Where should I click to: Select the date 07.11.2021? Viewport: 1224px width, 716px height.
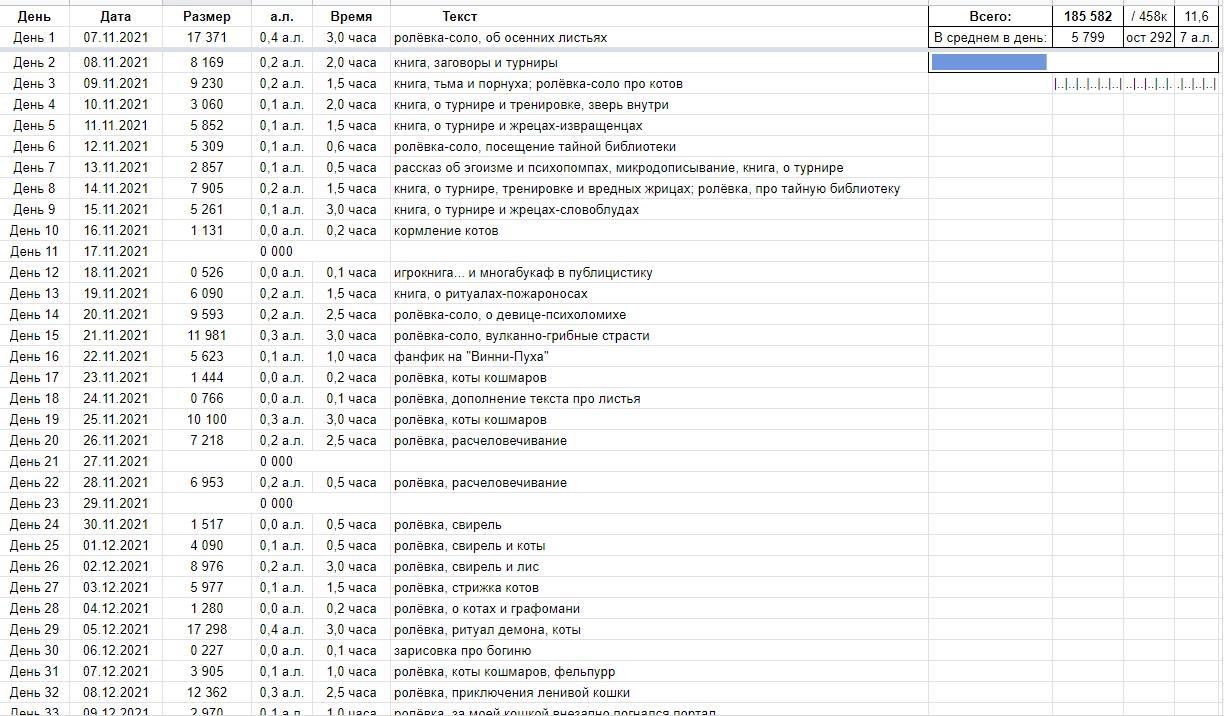coord(116,37)
